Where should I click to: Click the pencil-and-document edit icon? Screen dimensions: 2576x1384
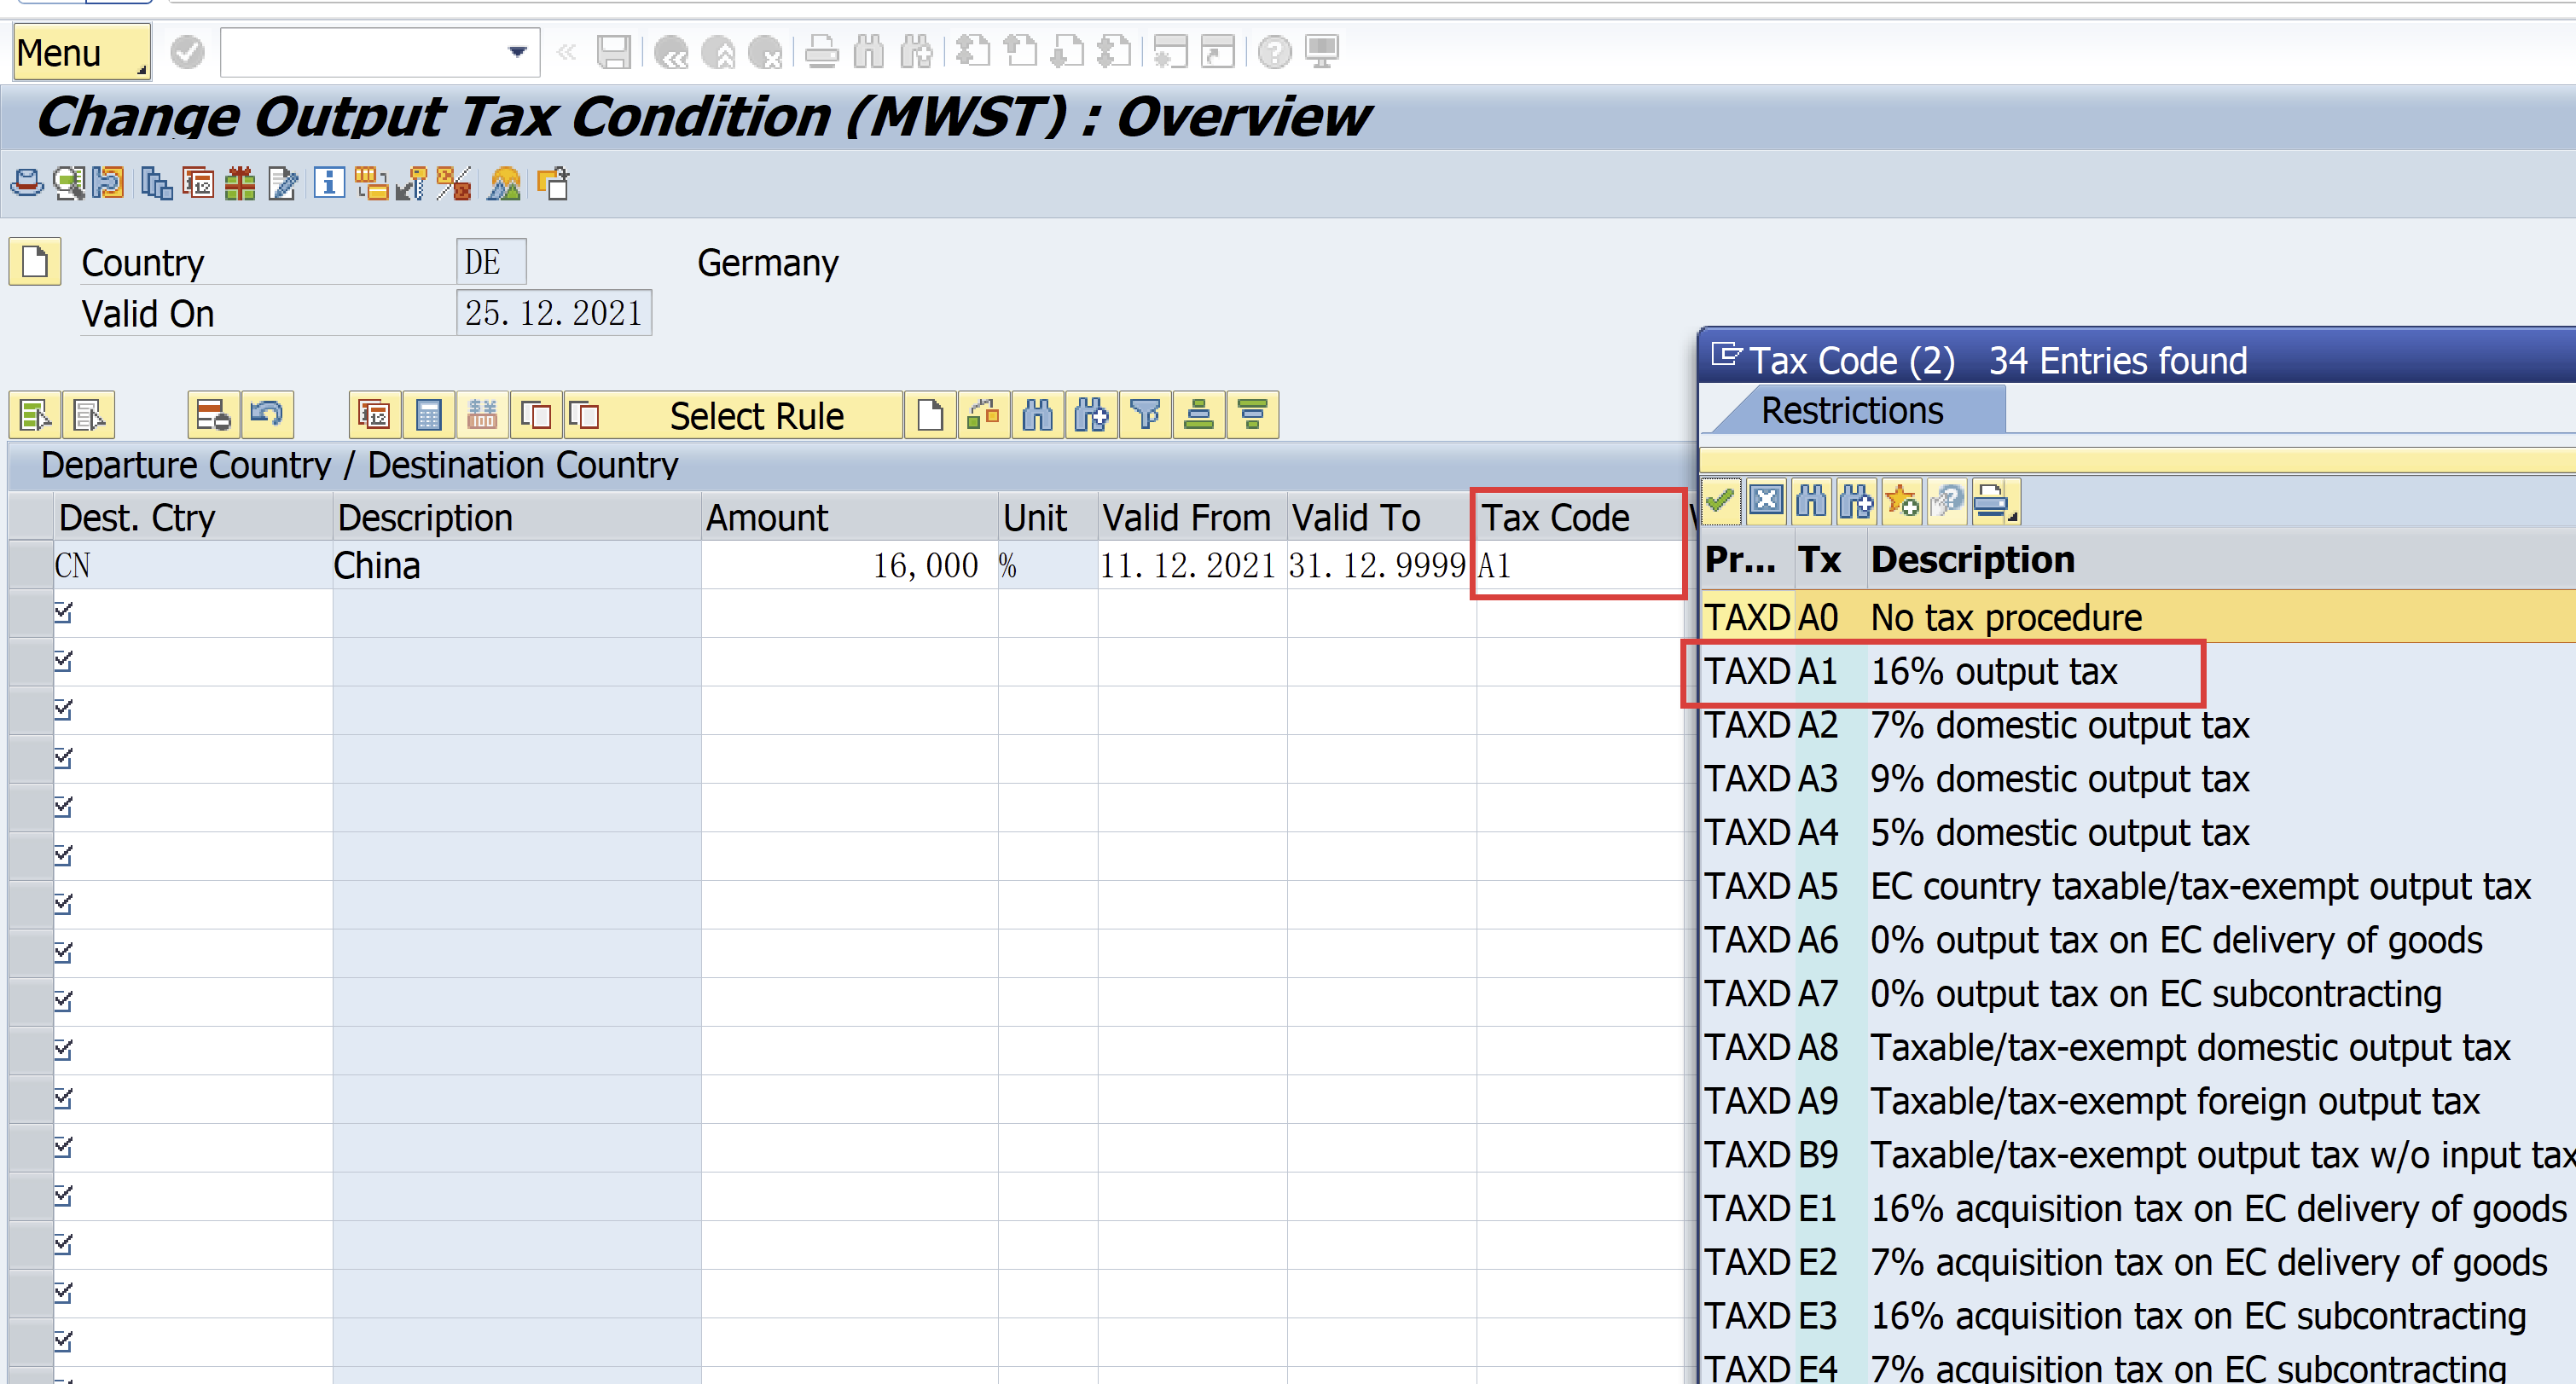(x=283, y=184)
